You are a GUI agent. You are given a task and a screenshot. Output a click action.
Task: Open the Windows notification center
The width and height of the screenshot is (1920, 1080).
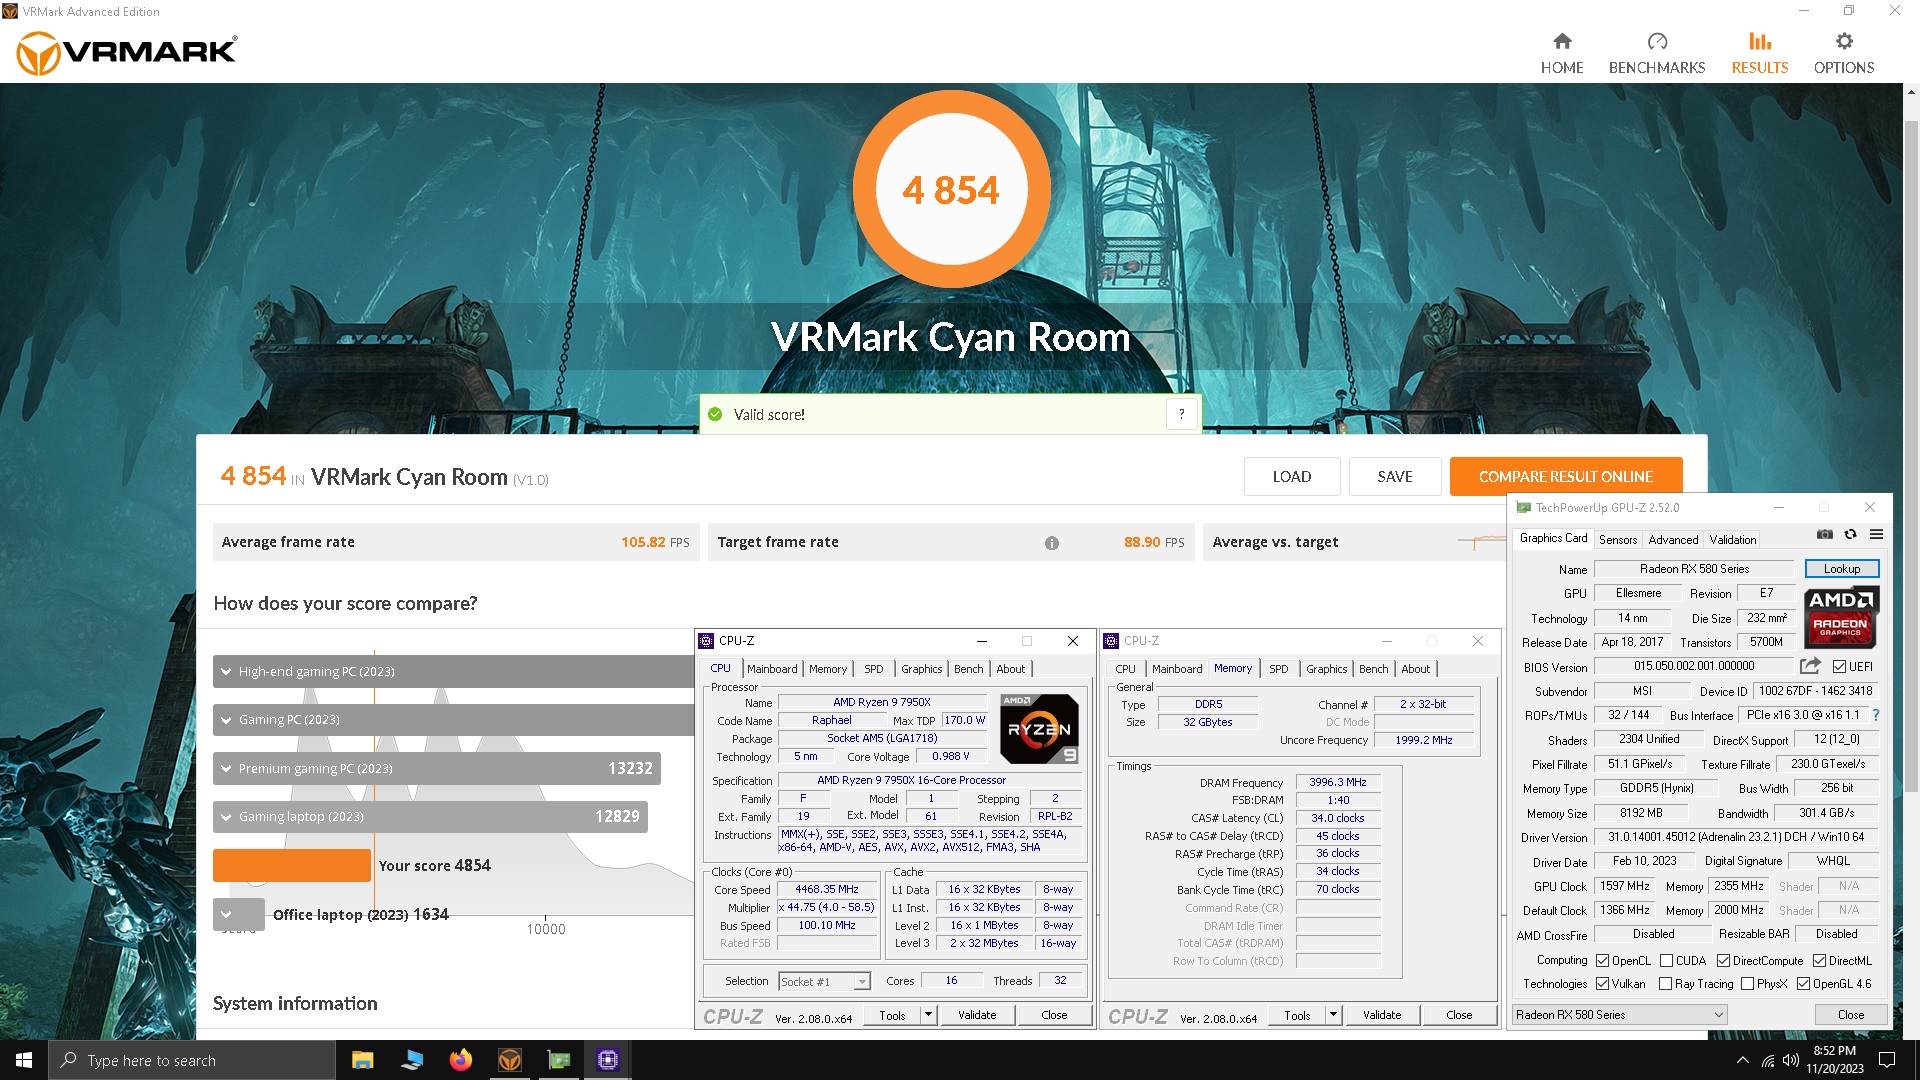coord(1887,1060)
